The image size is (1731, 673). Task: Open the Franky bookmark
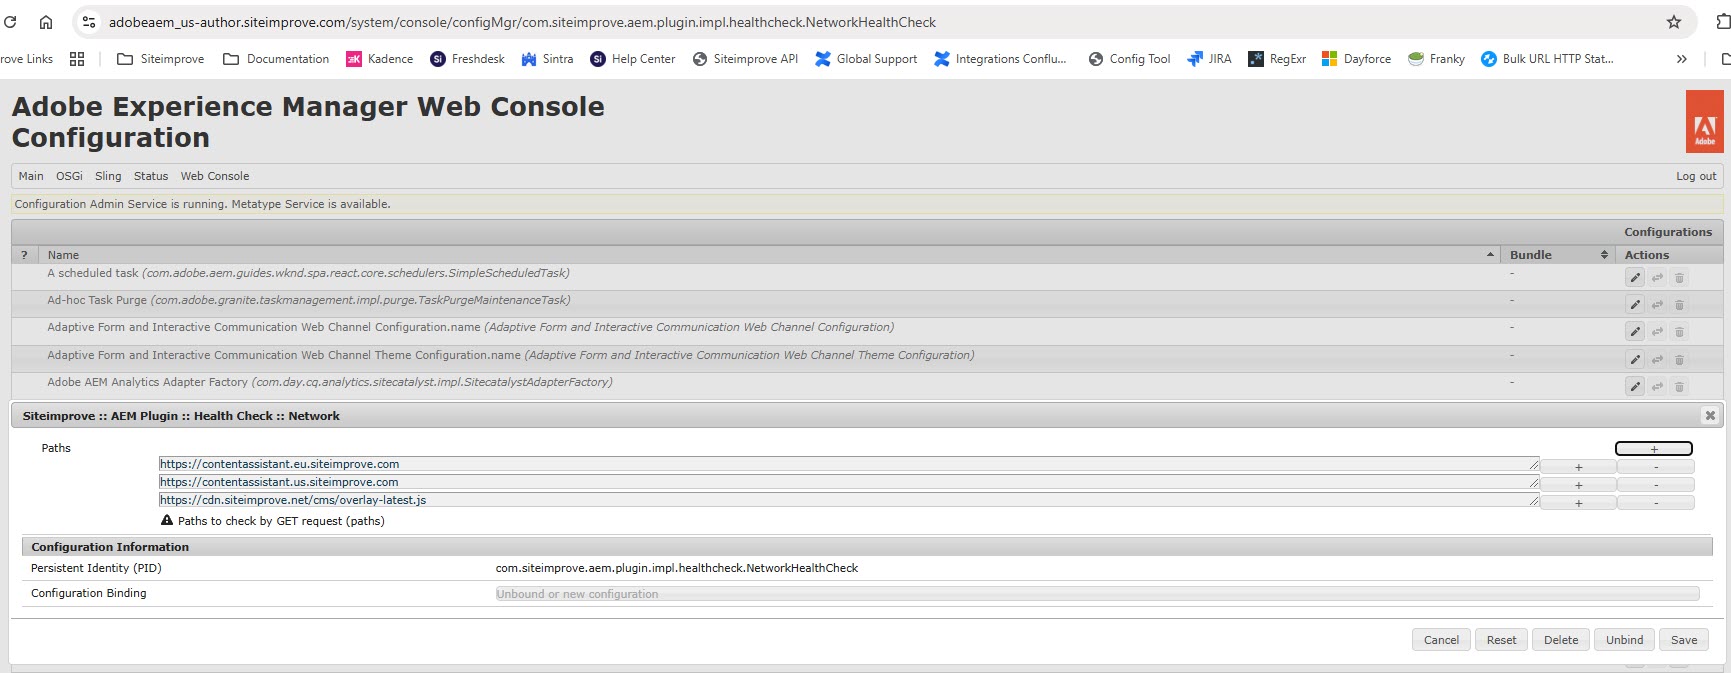pyautogui.click(x=1436, y=59)
